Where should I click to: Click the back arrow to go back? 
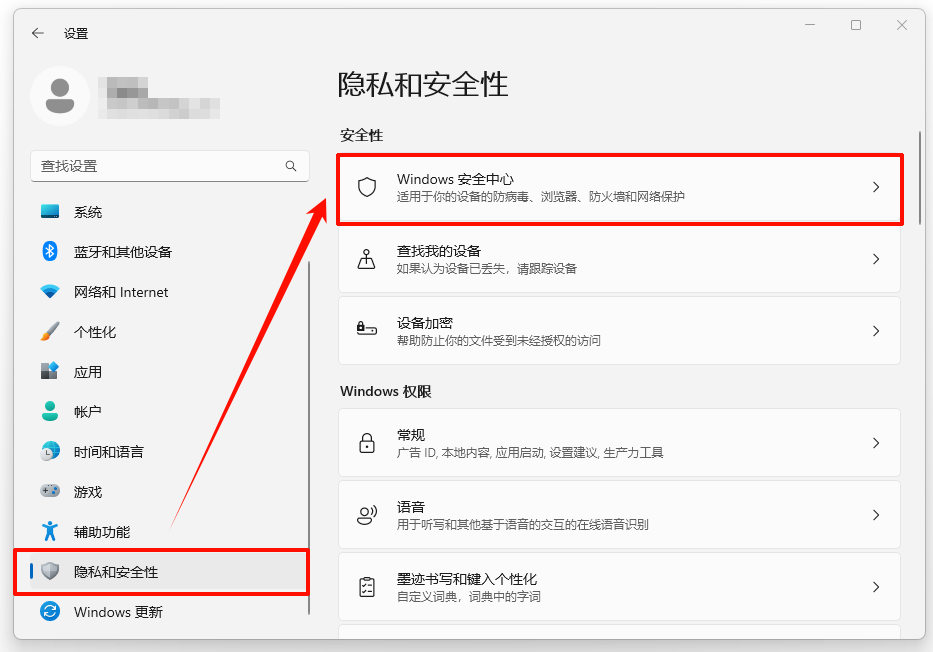click(x=37, y=33)
